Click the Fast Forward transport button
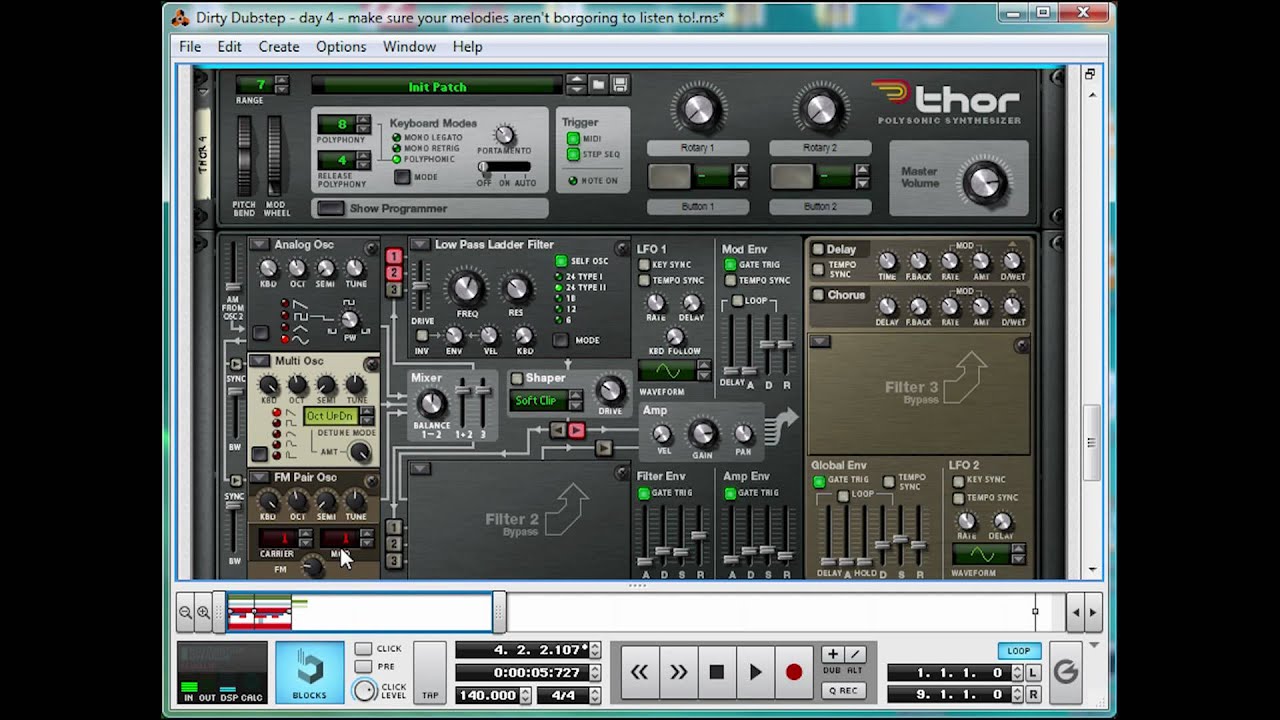 tap(678, 672)
